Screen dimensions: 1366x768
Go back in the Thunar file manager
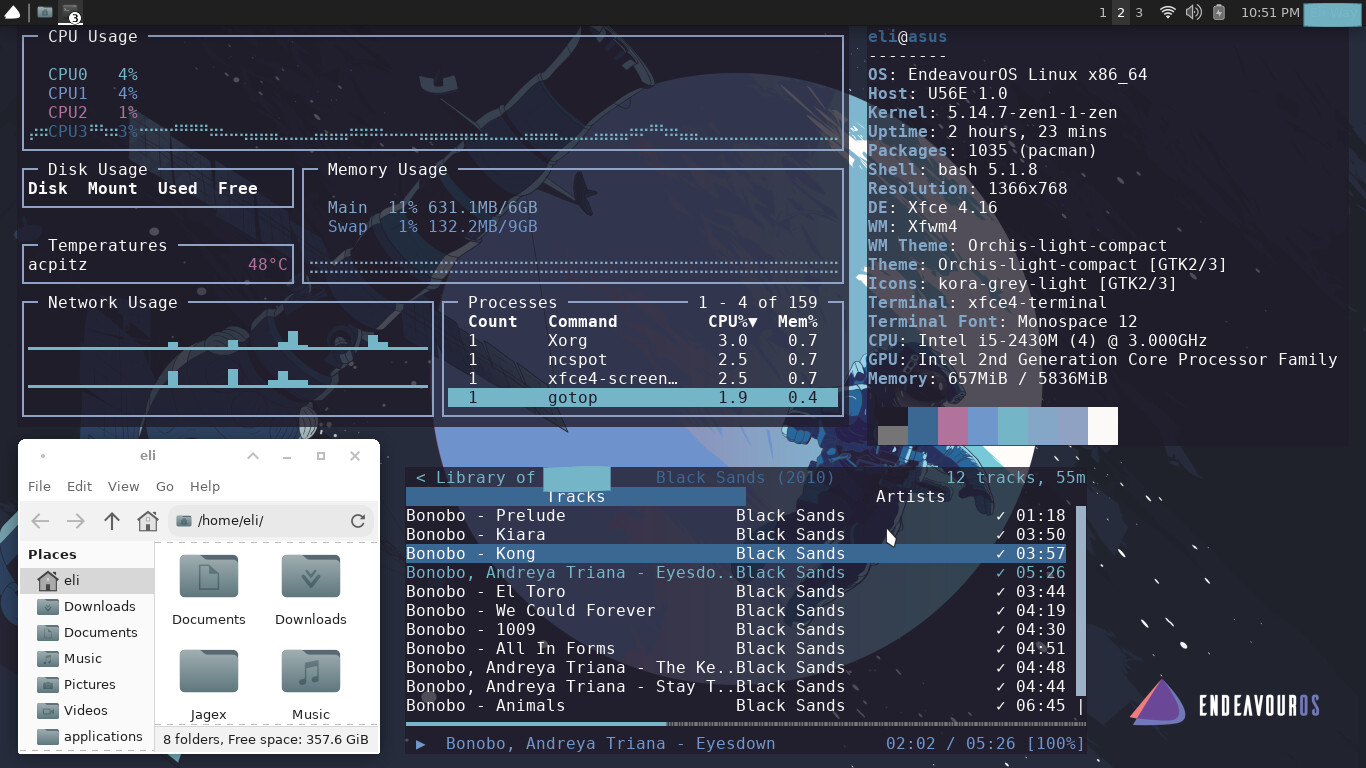click(40, 520)
